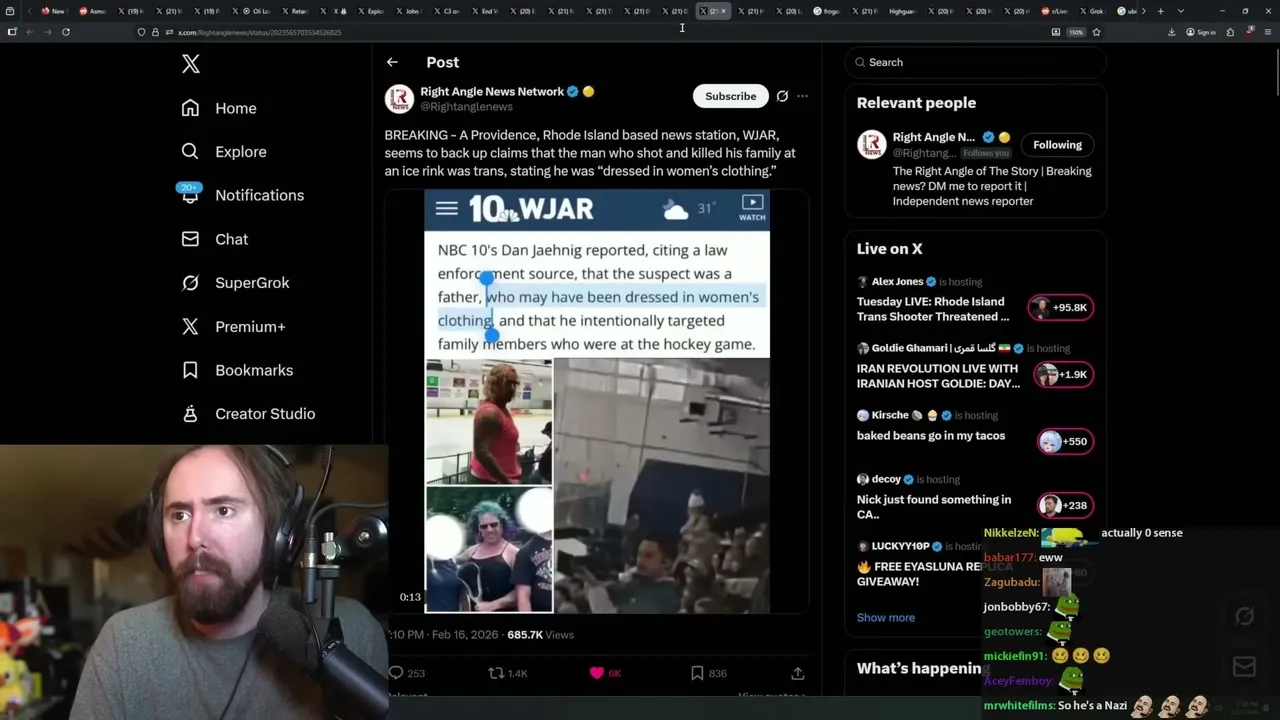Click the WJAR hamburger menu in video
Viewport: 1280px width, 720px height.
click(x=447, y=208)
